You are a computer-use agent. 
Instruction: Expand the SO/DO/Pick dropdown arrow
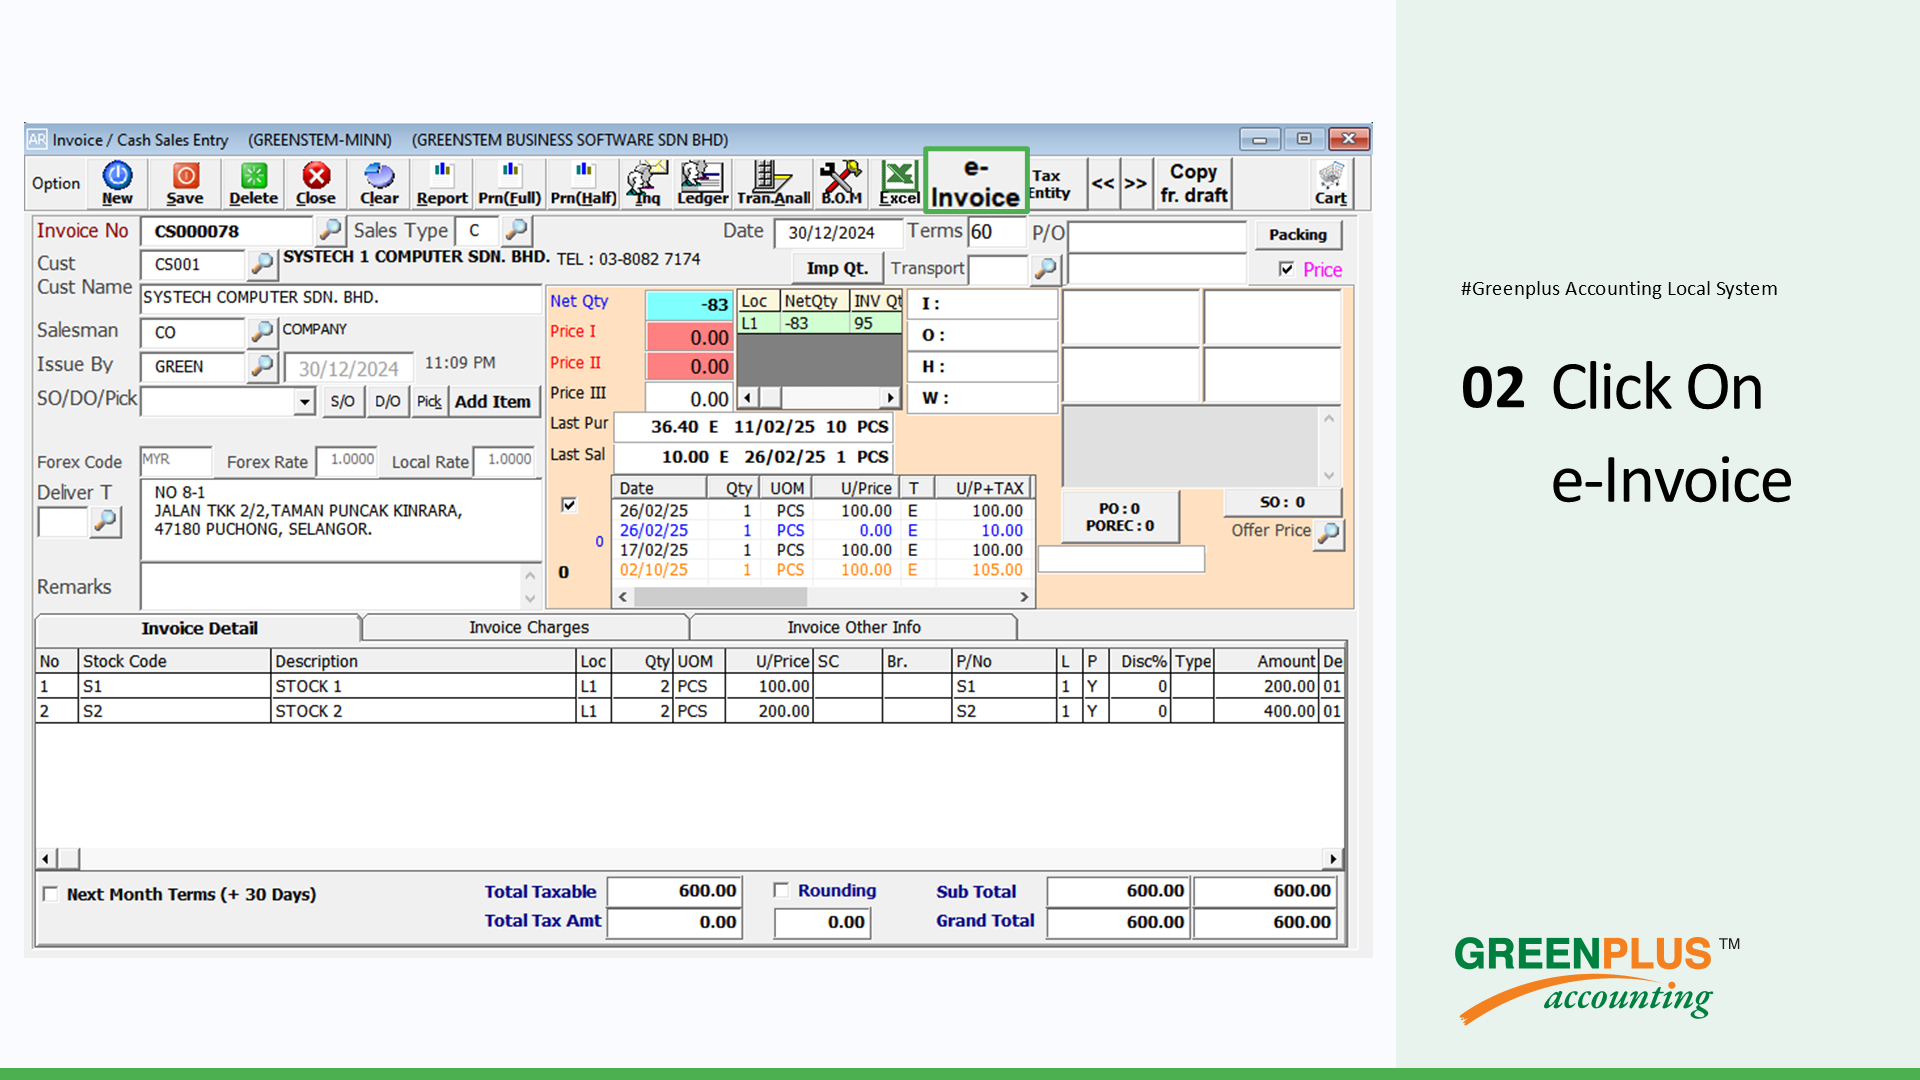304,402
